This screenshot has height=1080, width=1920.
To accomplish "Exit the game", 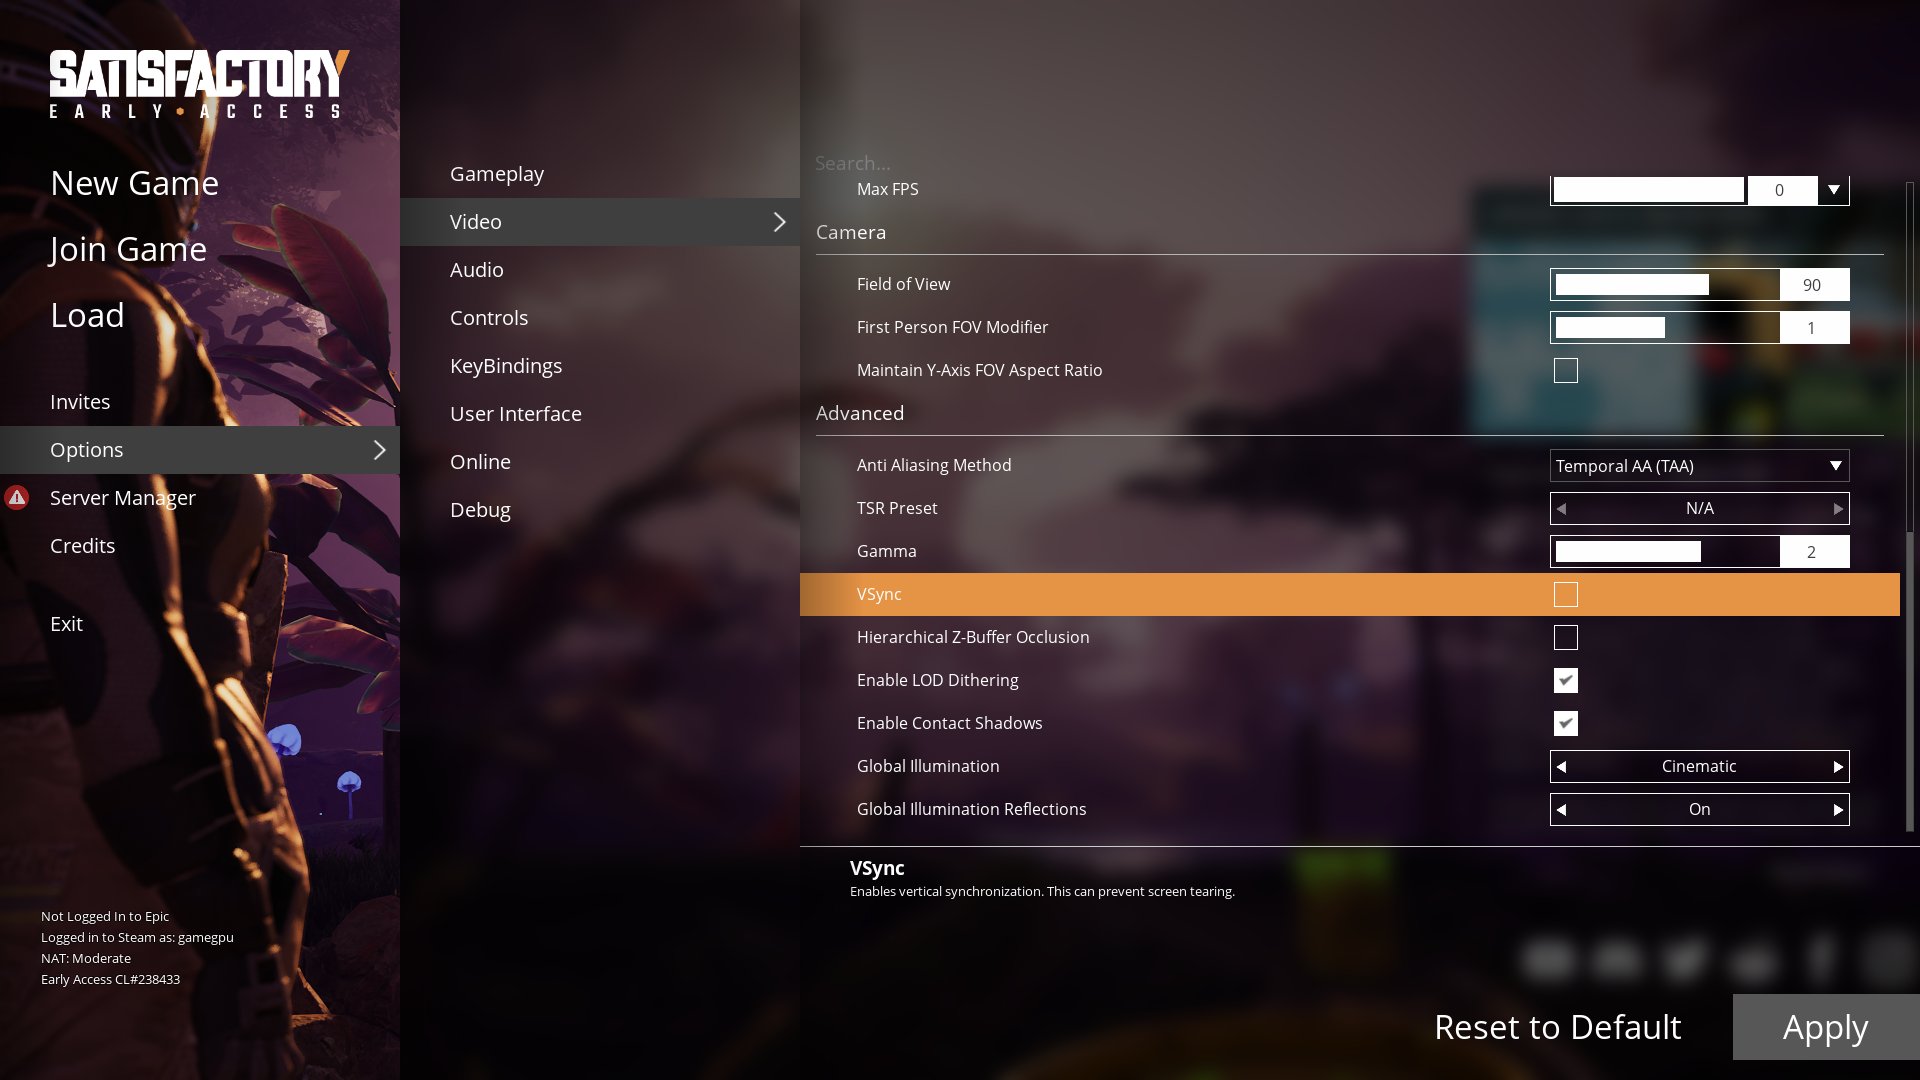I will pos(66,624).
